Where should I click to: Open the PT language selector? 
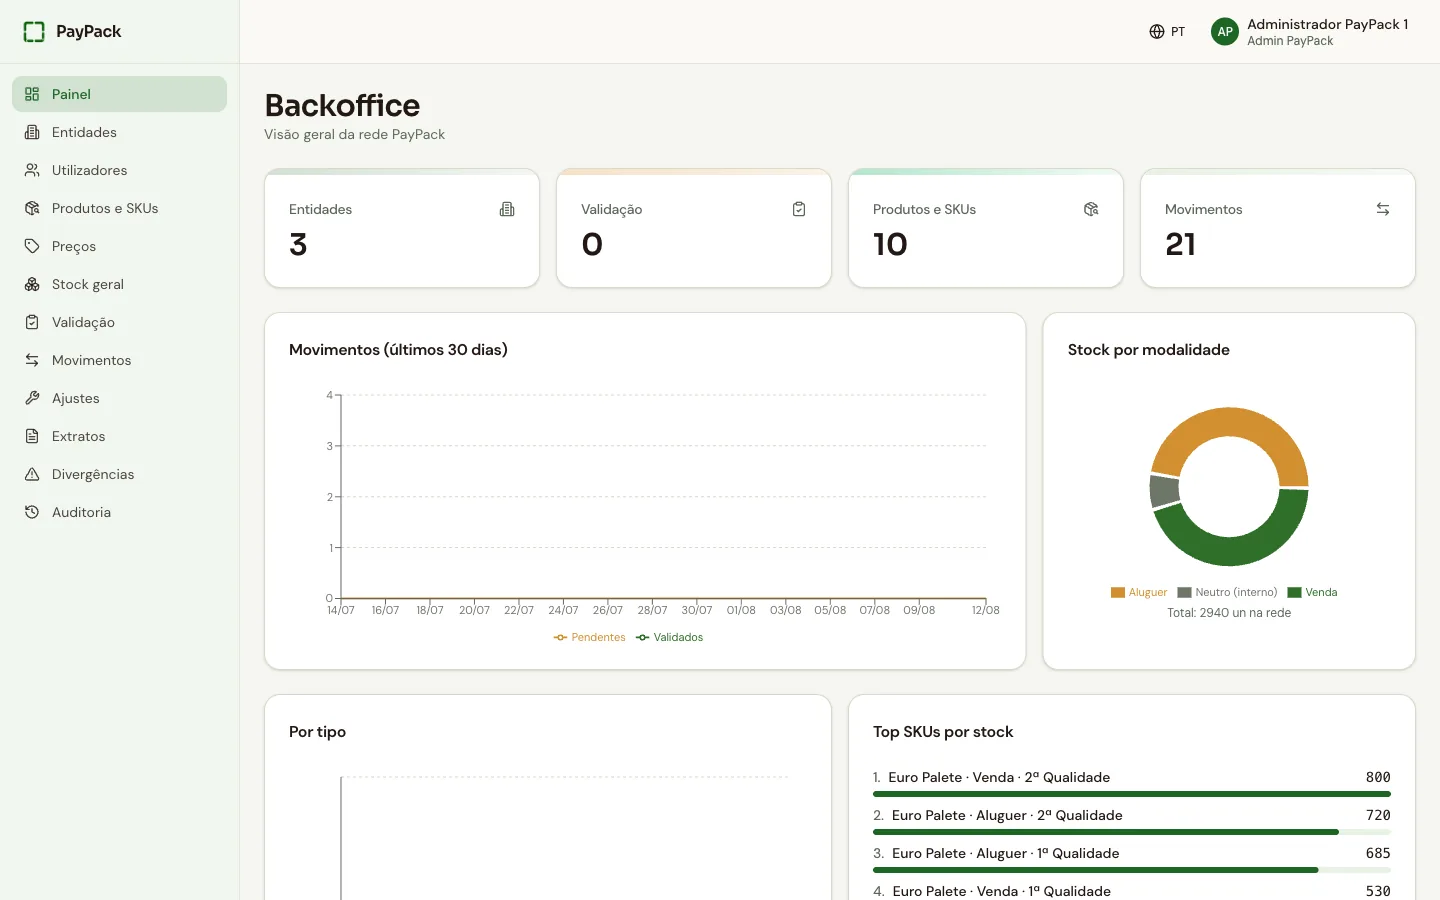(1167, 32)
